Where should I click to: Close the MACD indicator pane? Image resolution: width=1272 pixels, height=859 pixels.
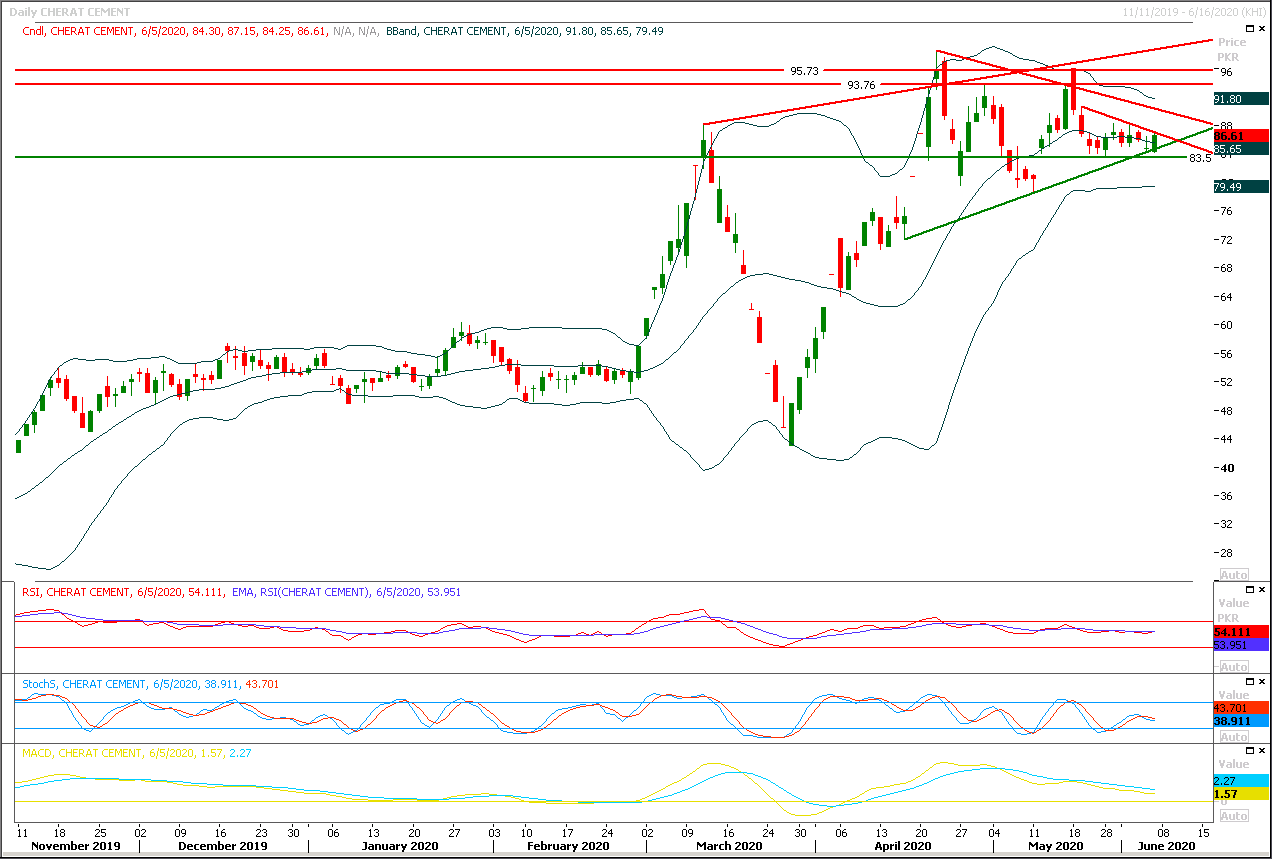click(x=1261, y=751)
